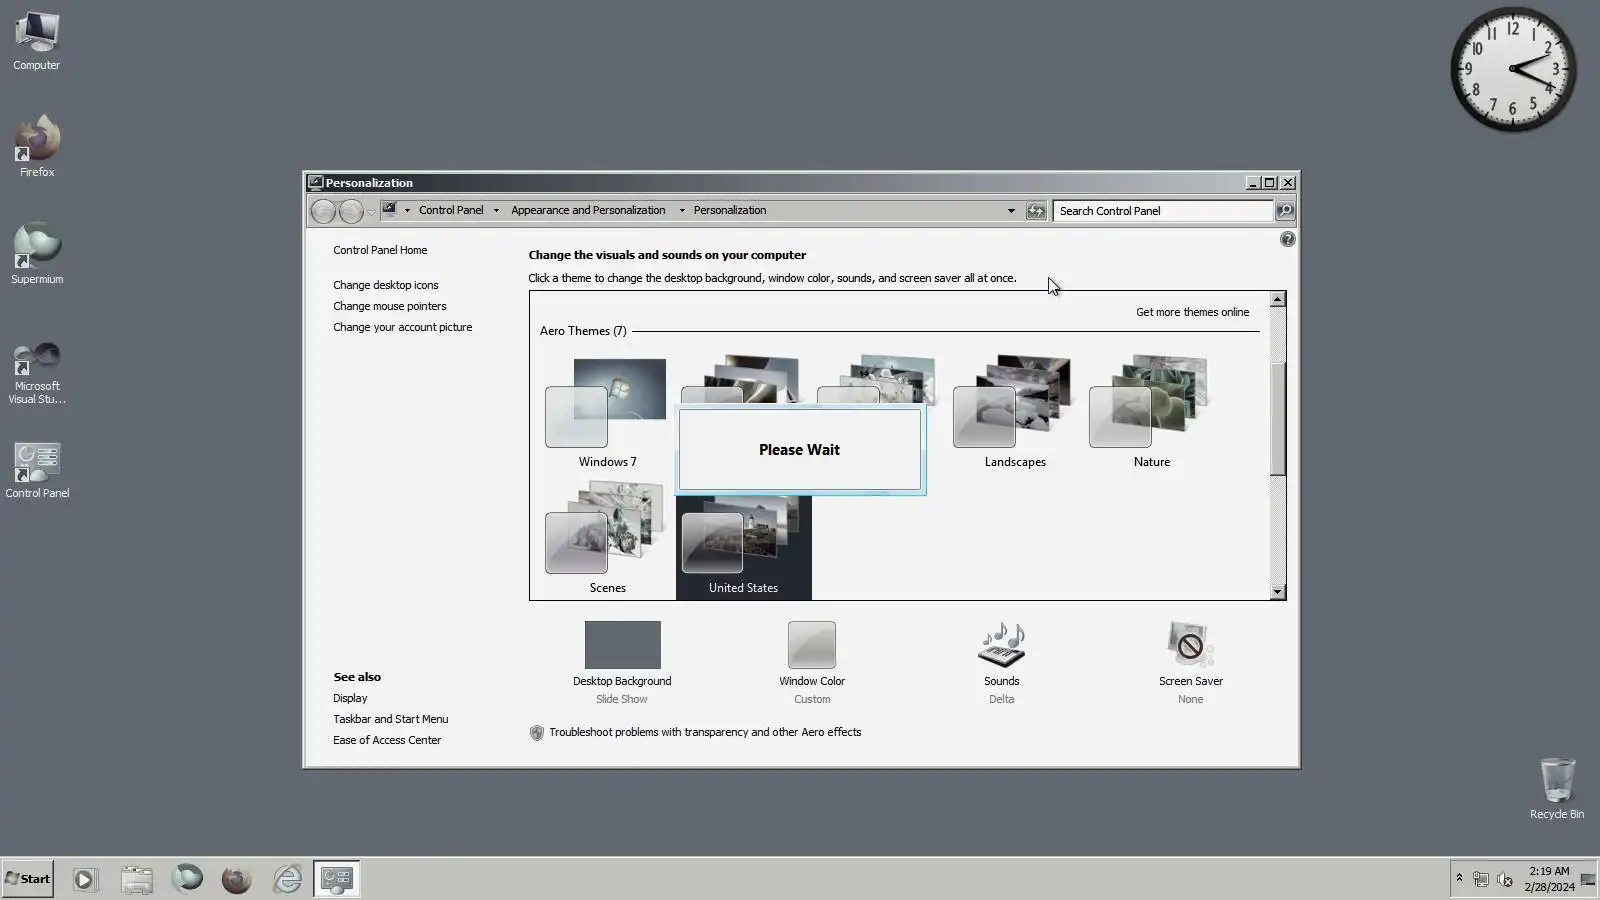The height and width of the screenshot is (900, 1600).
Task: Open the Display link under See also
Action: tap(350, 698)
